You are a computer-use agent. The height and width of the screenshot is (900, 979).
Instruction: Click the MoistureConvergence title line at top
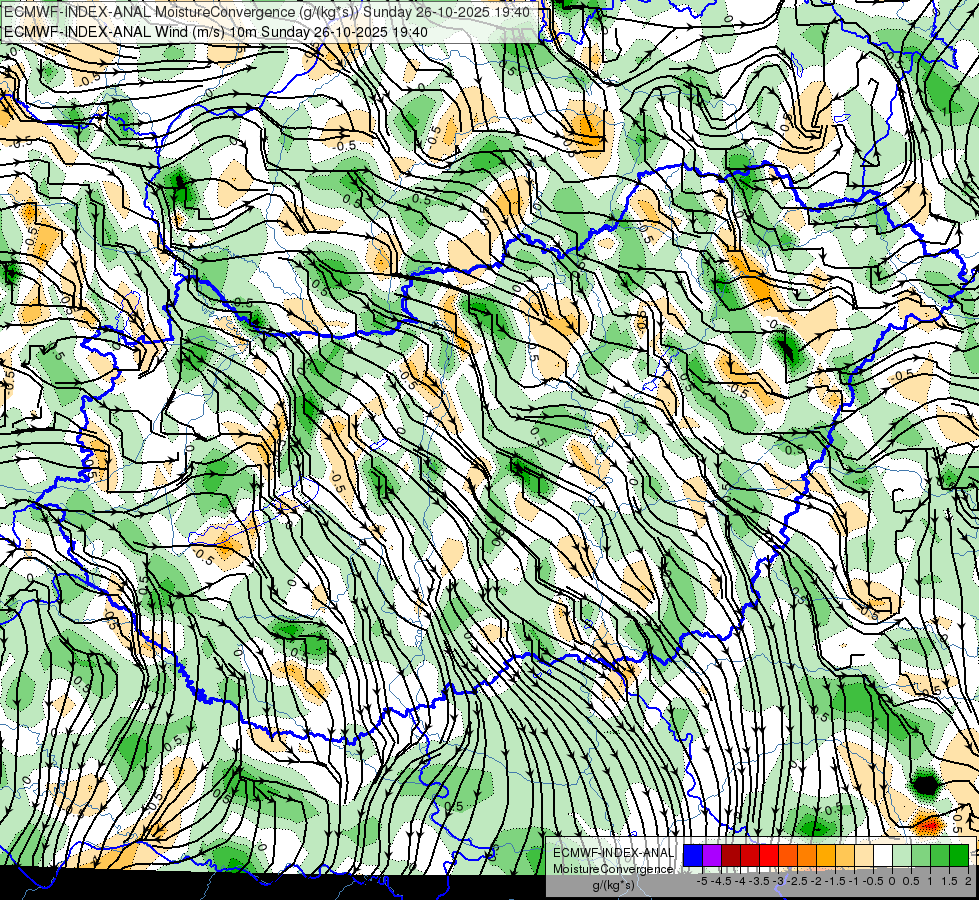pos(268,12)
